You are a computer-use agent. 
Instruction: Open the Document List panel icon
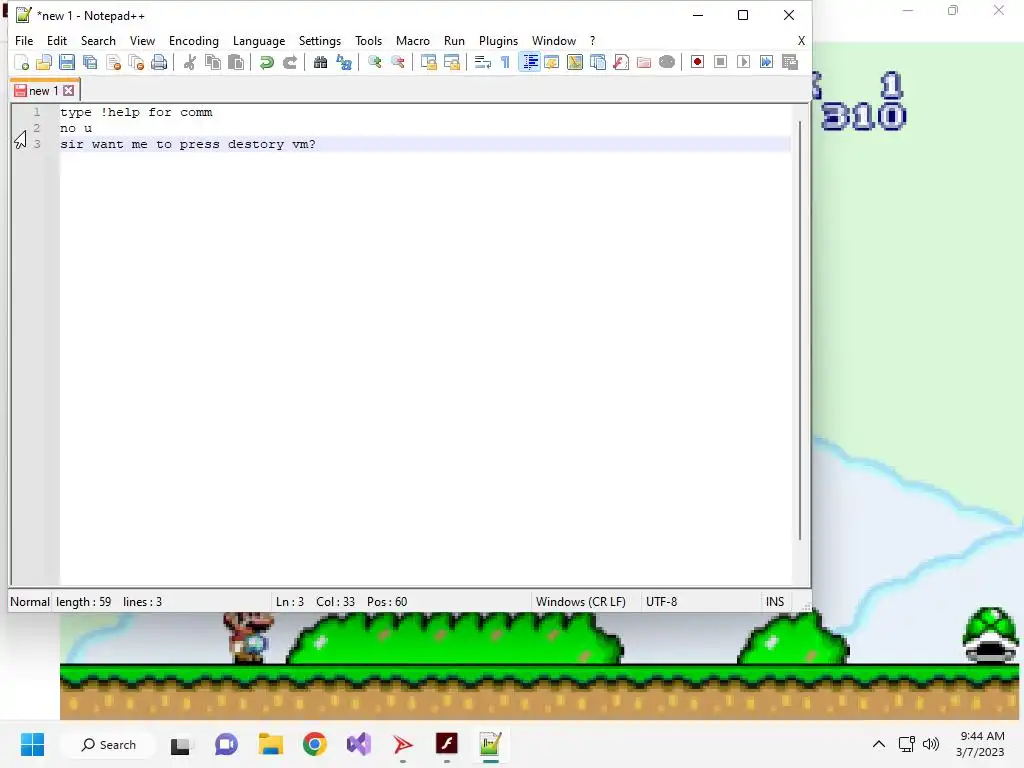[598, 63]
